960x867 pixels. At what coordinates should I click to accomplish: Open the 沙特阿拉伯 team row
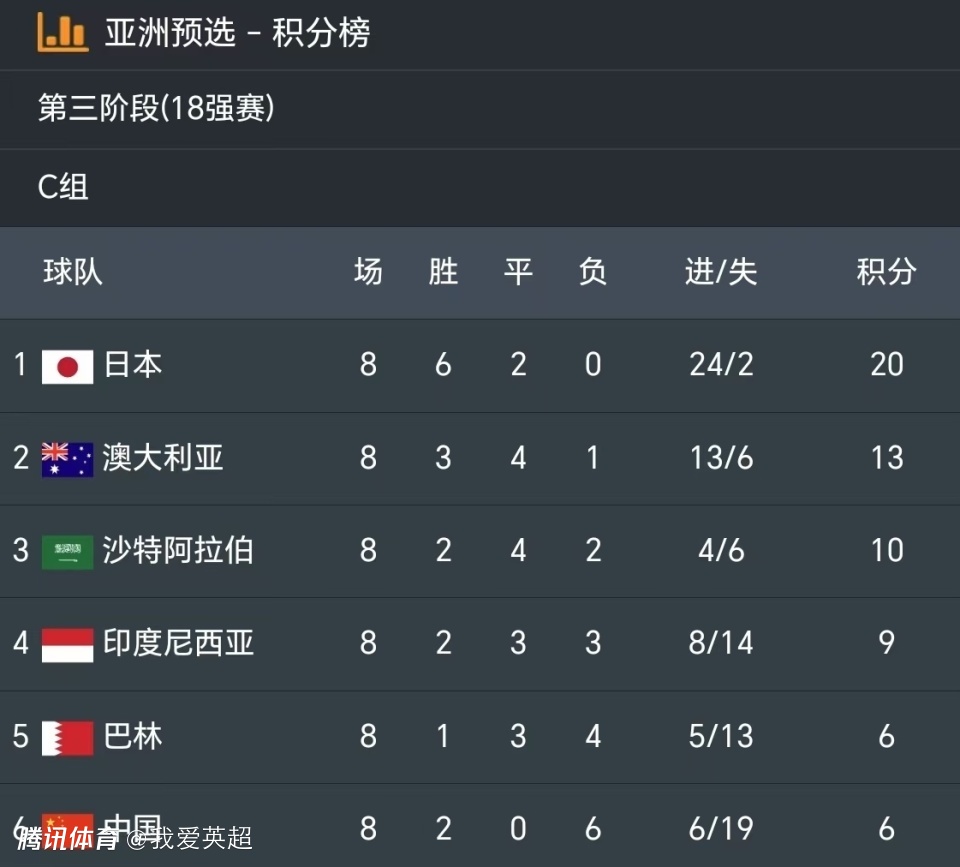480,551
